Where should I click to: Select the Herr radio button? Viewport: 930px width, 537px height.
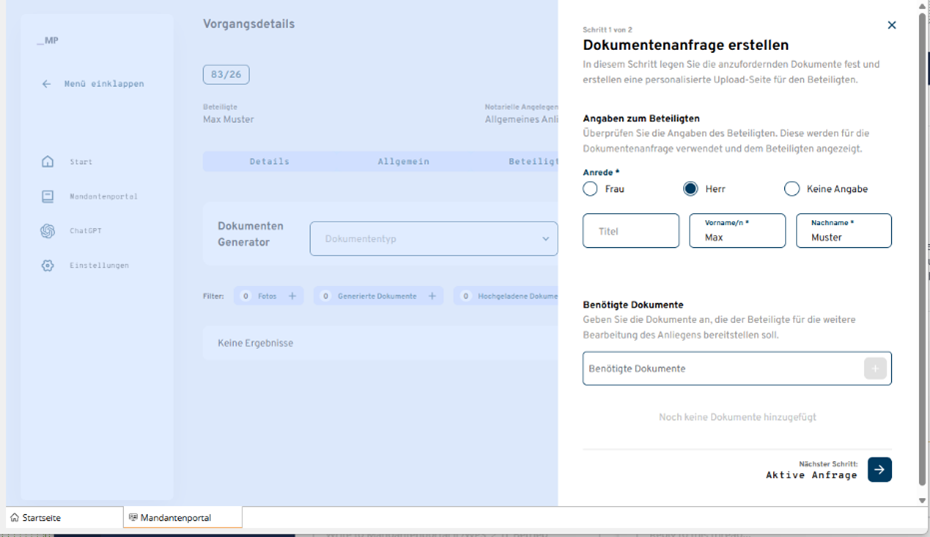[x=690, y=189]
